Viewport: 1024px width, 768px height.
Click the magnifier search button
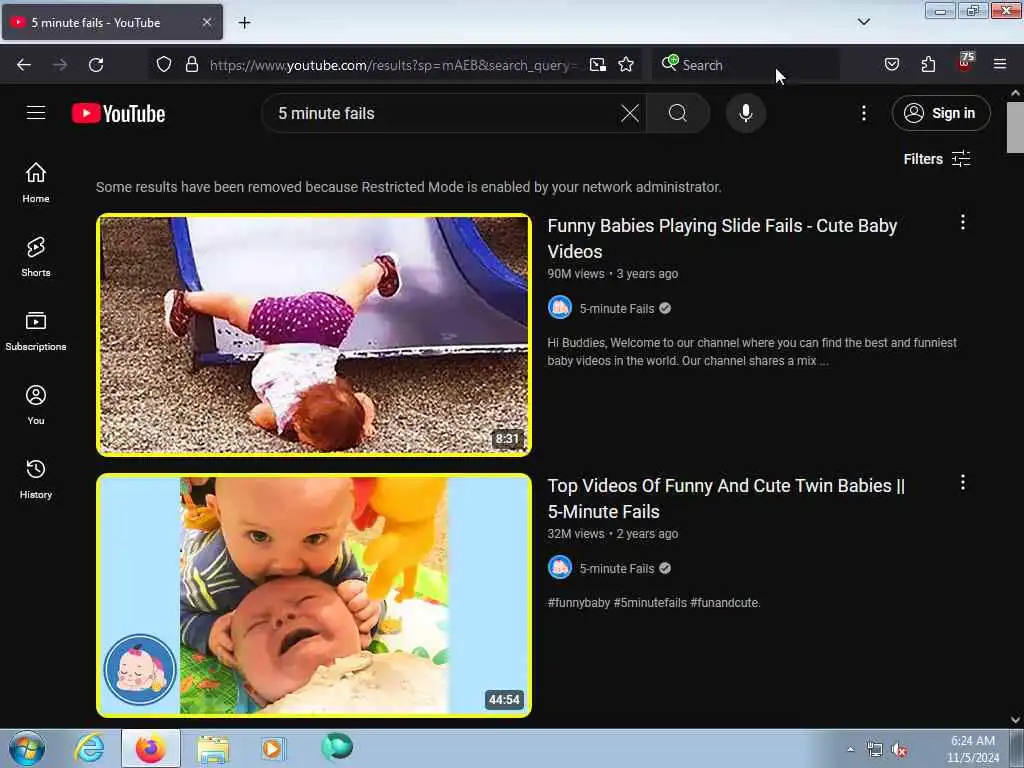678,113
